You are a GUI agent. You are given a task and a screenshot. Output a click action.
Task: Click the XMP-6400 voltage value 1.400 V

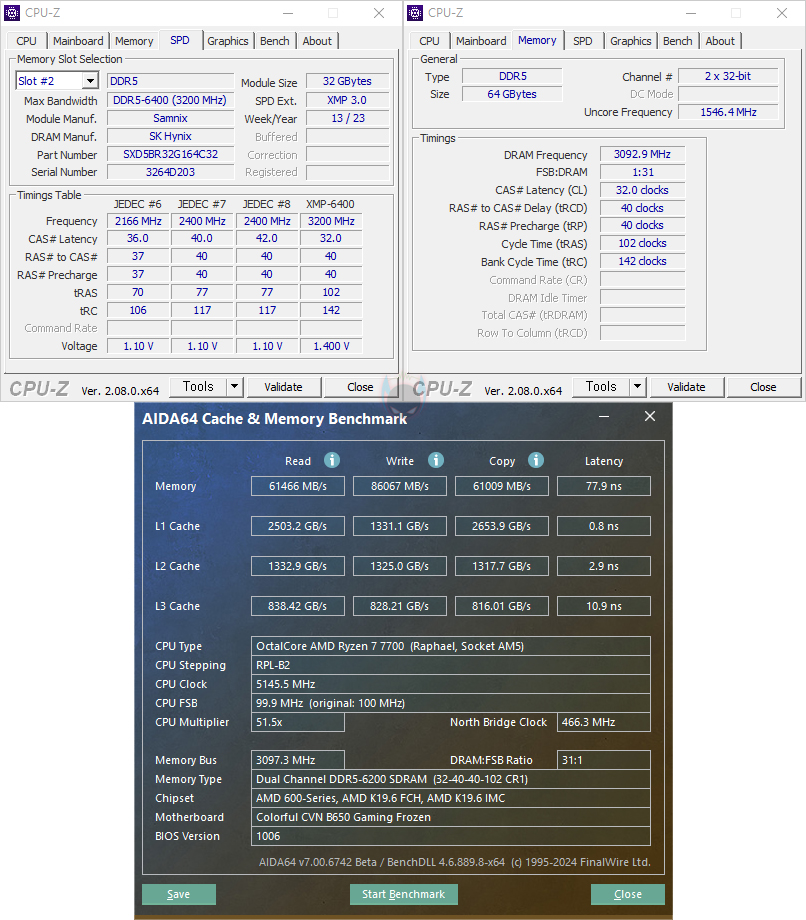point(331,346)
